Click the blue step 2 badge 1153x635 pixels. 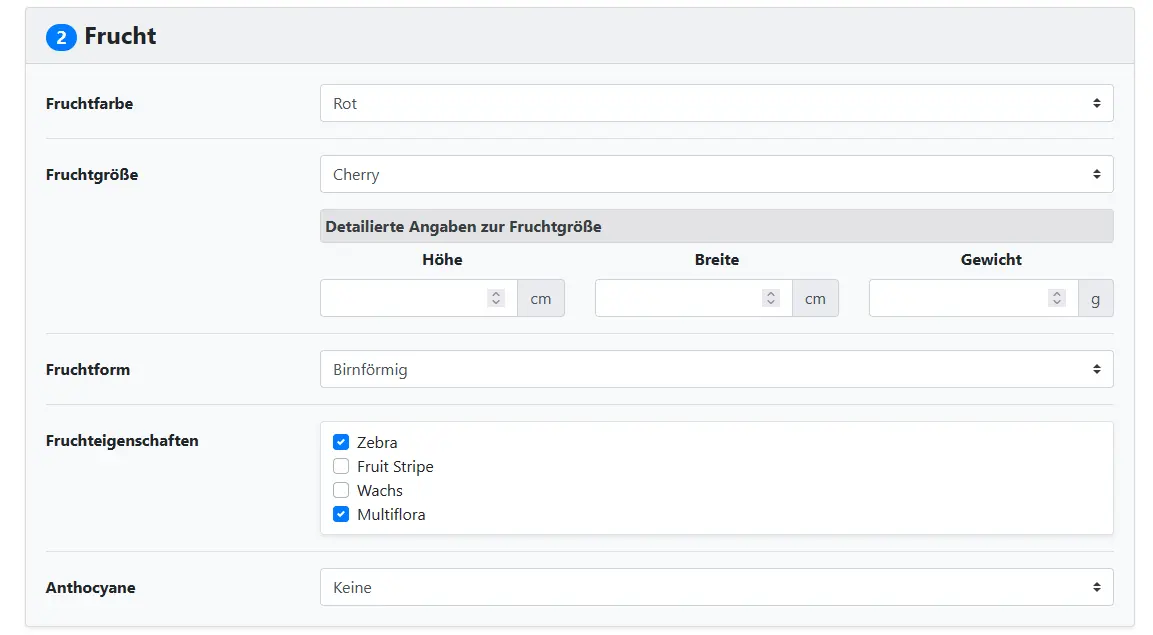pyautogui.click(x=61, y=37)
